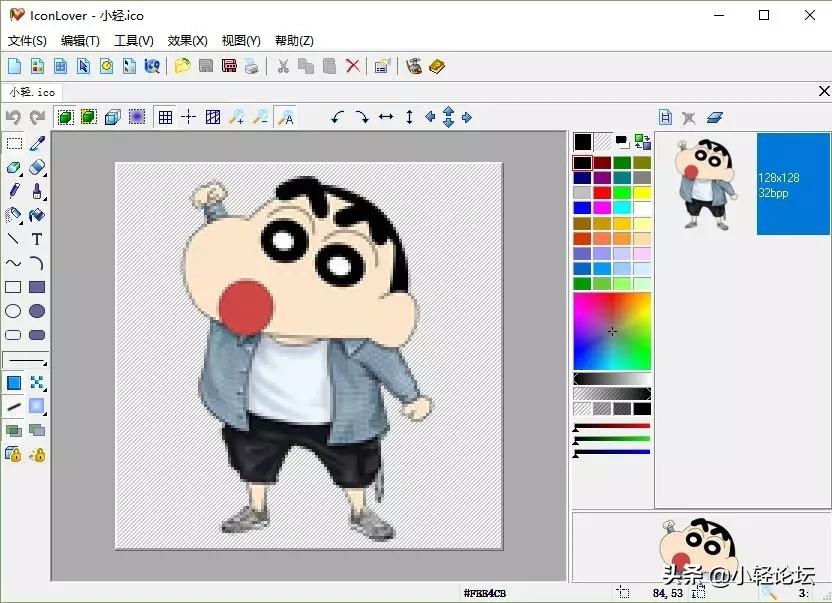Click the grayscale gradient bar
Image resolution: width=832 pixels, height=603 pixels.
[612, 378]
